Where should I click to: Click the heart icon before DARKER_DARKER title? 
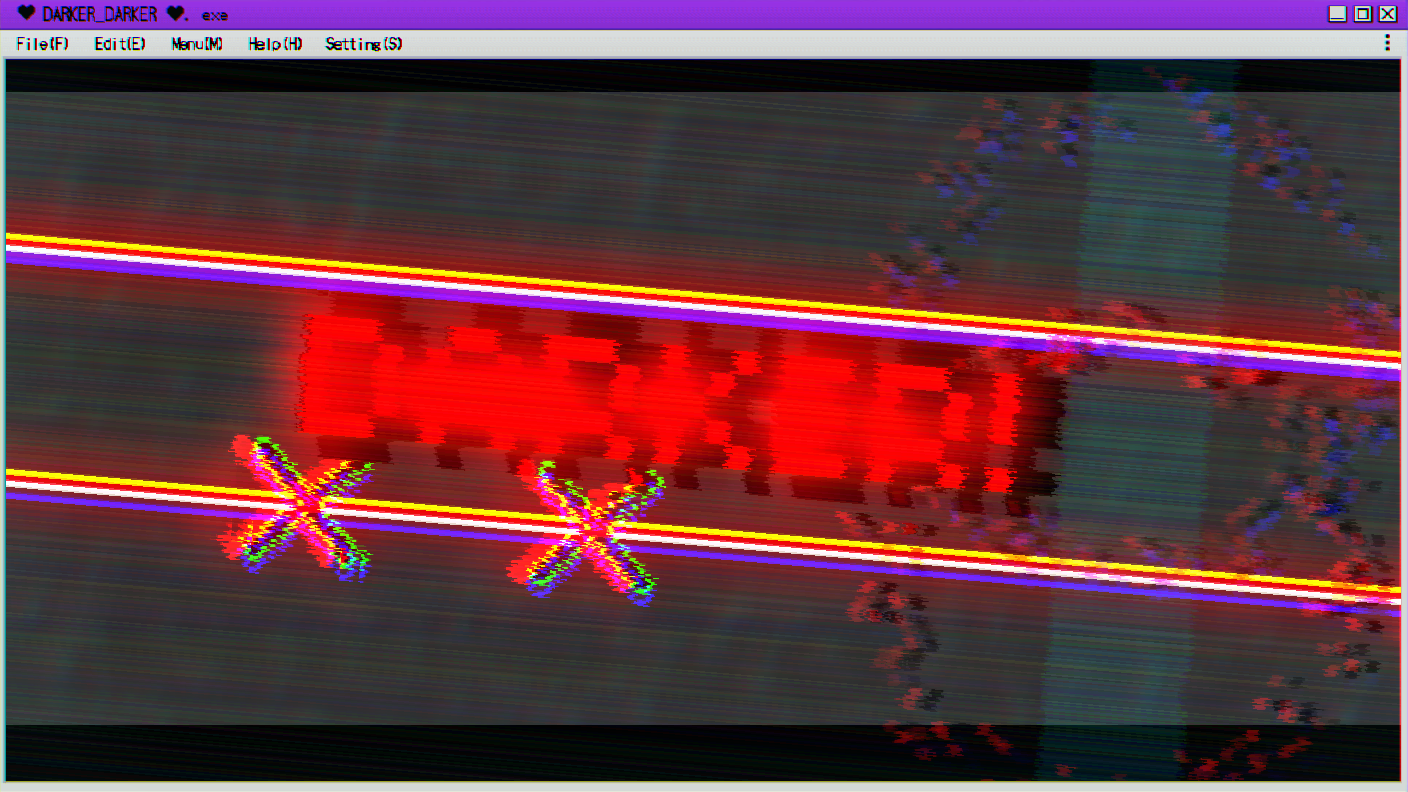click(27, 14)
